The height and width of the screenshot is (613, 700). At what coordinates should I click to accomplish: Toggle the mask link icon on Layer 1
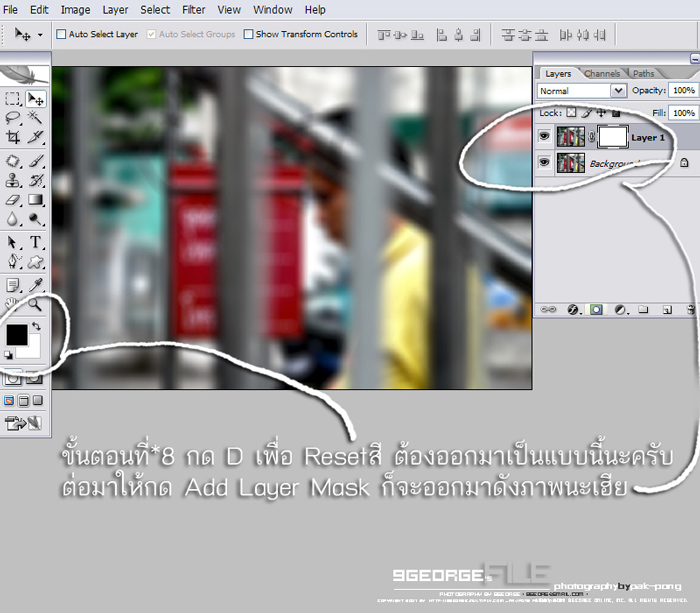coord(592,137)
